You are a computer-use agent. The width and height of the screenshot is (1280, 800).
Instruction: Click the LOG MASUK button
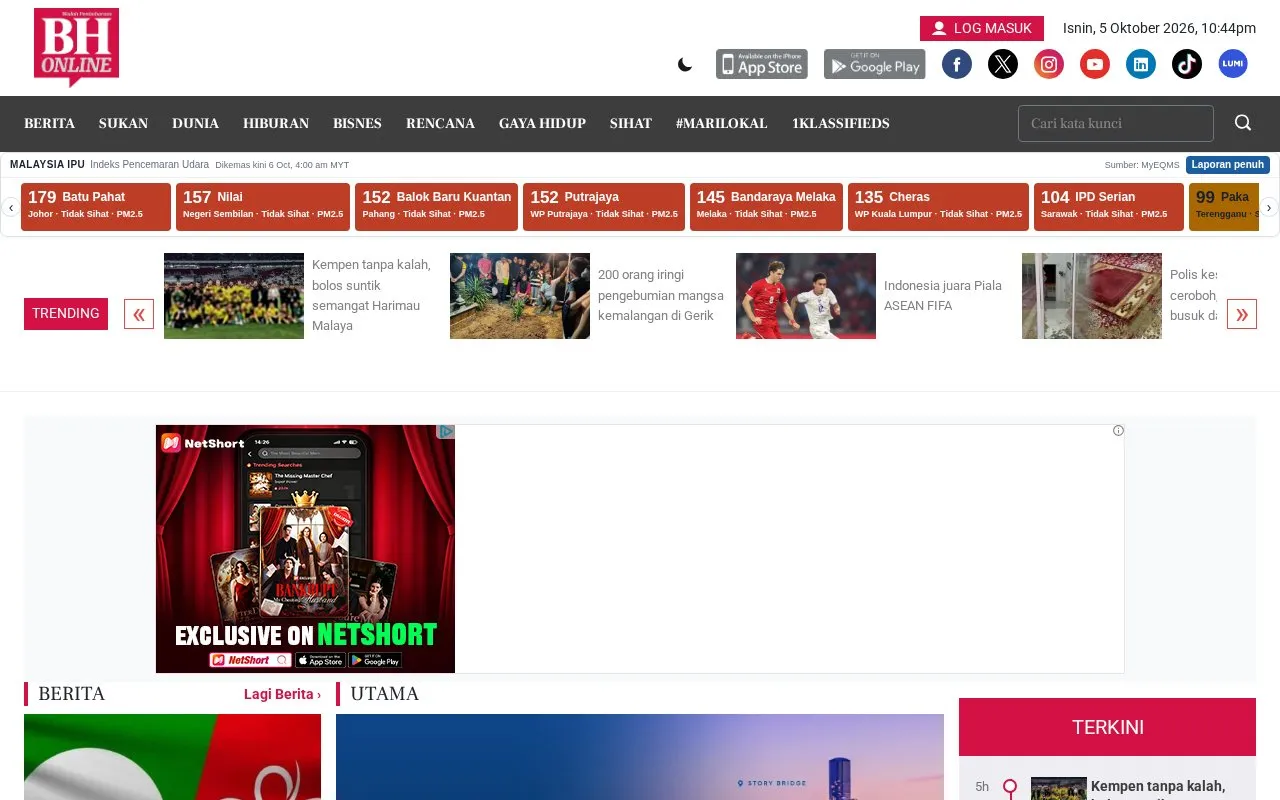pos(982,28)
